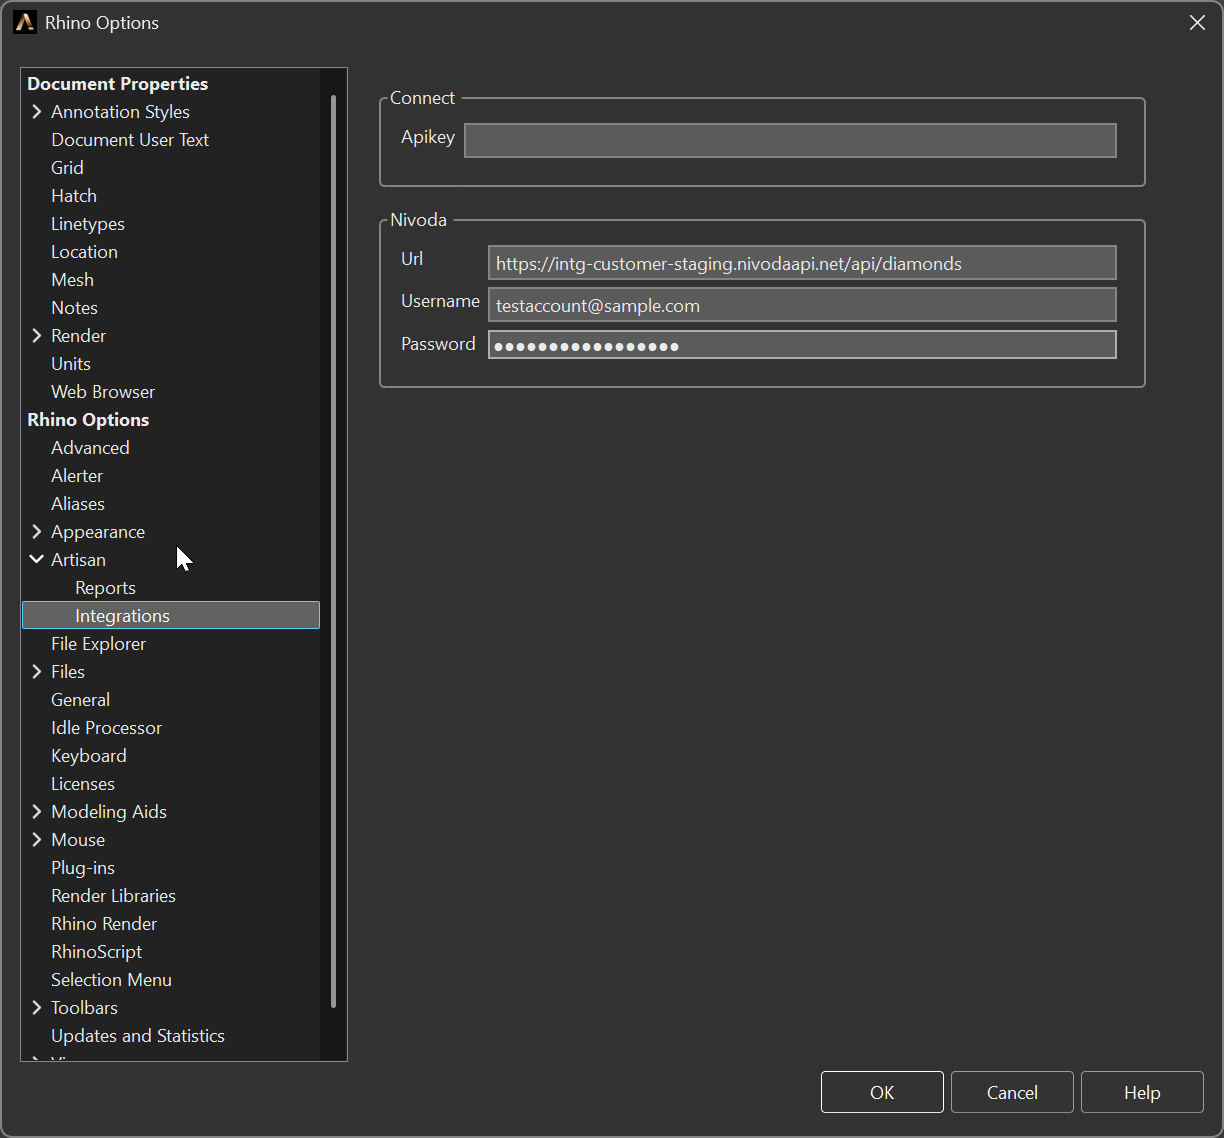Image resolution: width=1224 pixels, height=1138 pixels.
Task: Click the Apikey input field
Action: pos(790,140)
